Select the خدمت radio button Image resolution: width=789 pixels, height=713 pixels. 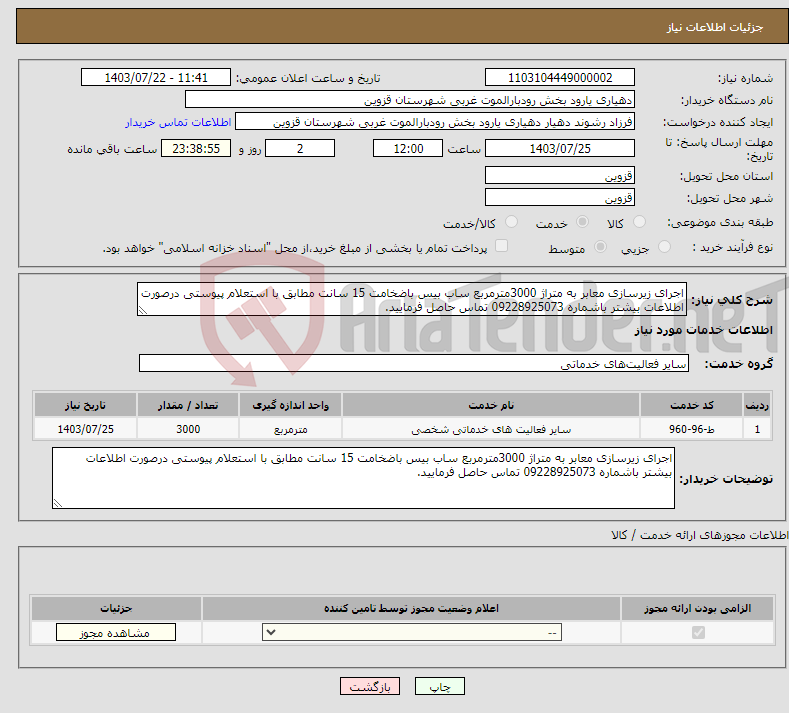[582, 222]
